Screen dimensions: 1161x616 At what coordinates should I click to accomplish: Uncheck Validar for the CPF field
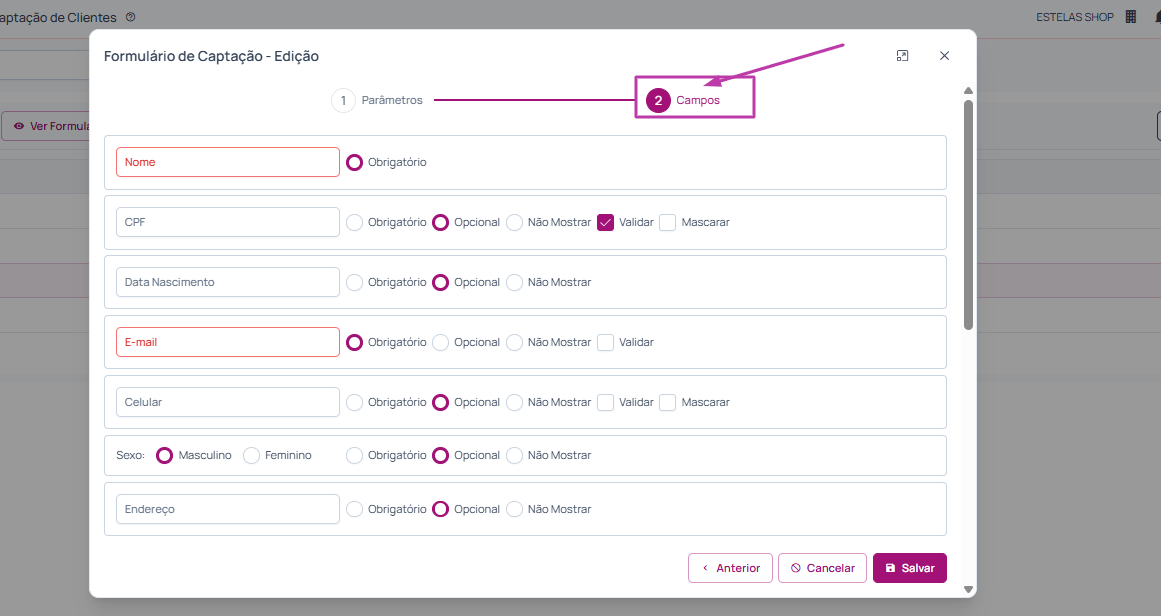606,222
